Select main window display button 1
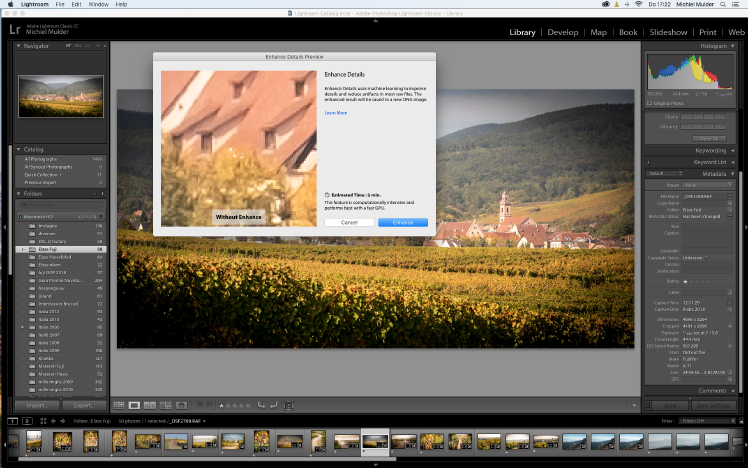Image resolution: width=748 pixels, height=468 pixels. pyautogui.click(x=13, y=421)
